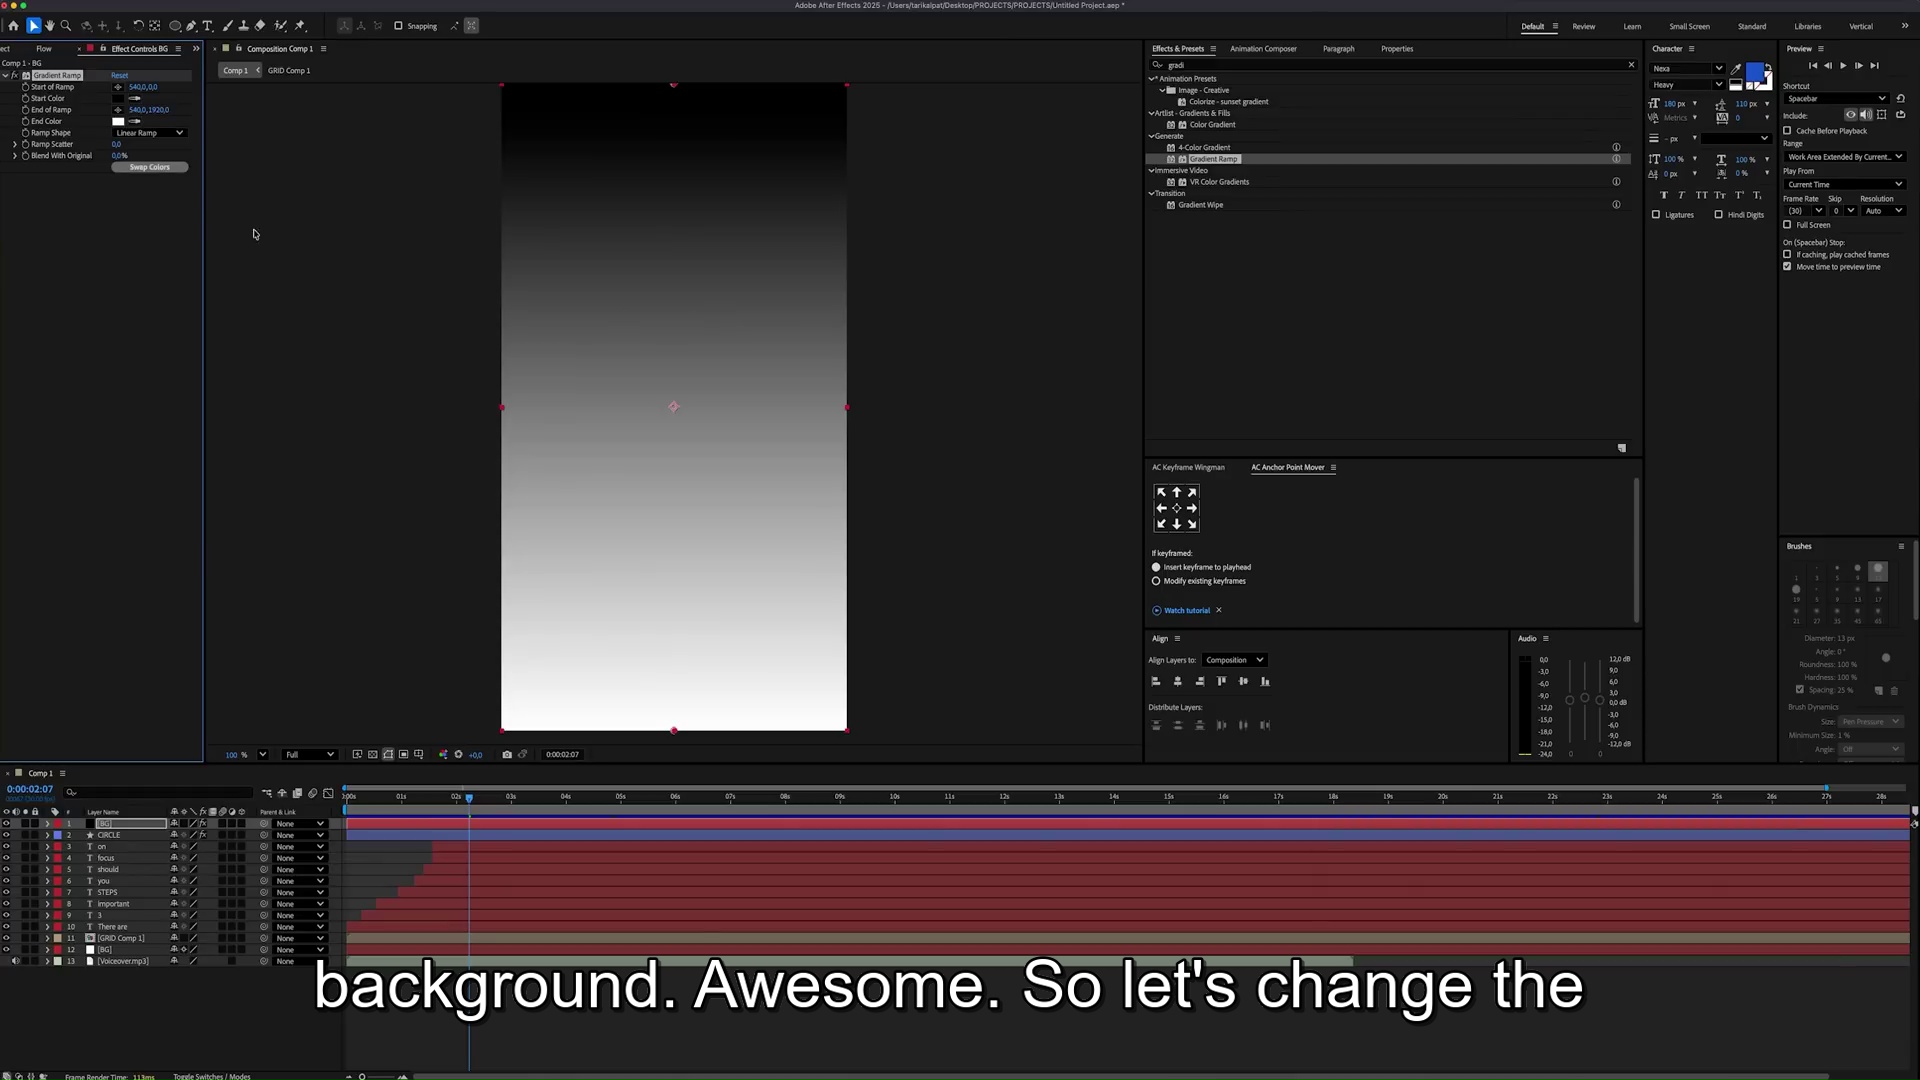Image resolution: width=1920 pixels, height=1080 pixels.
Task: Click the Swap Colors button
Action: tap(150, 167)
